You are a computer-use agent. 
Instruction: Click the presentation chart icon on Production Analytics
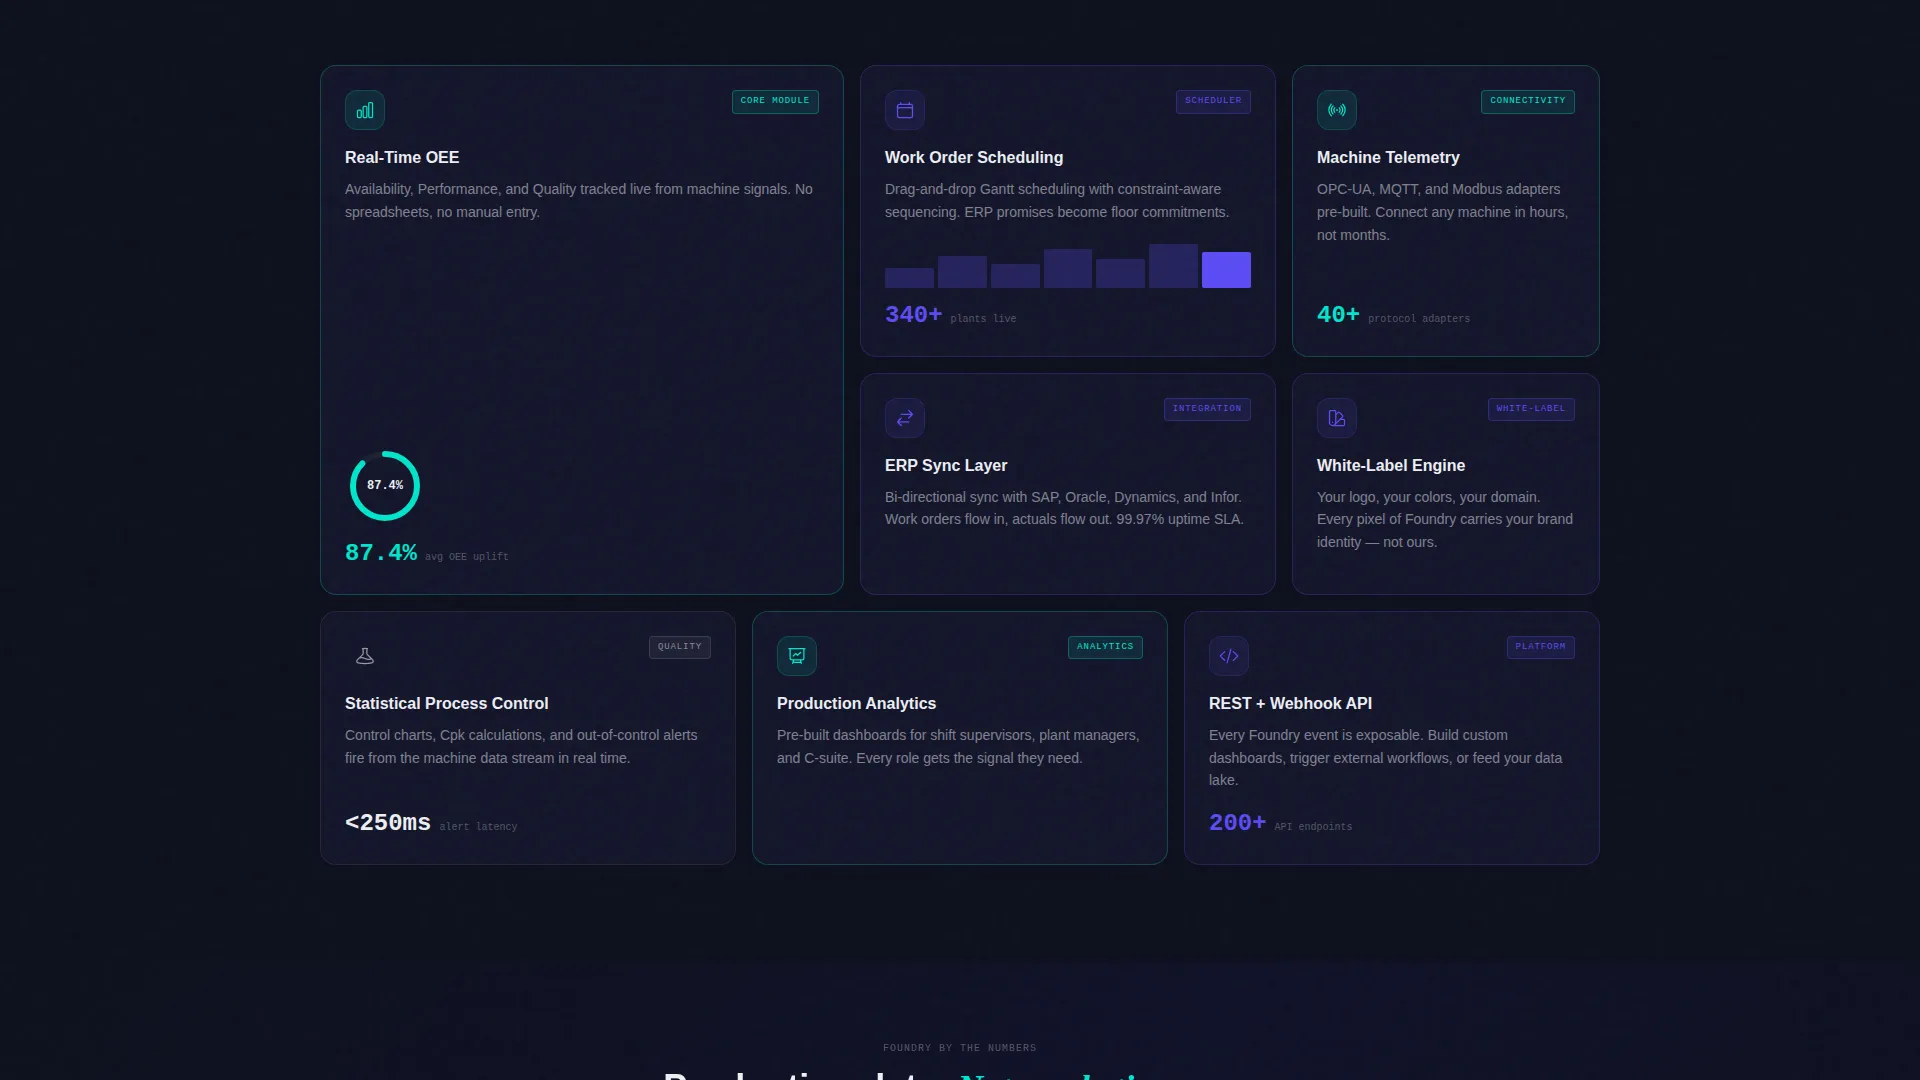click(797, 656)
